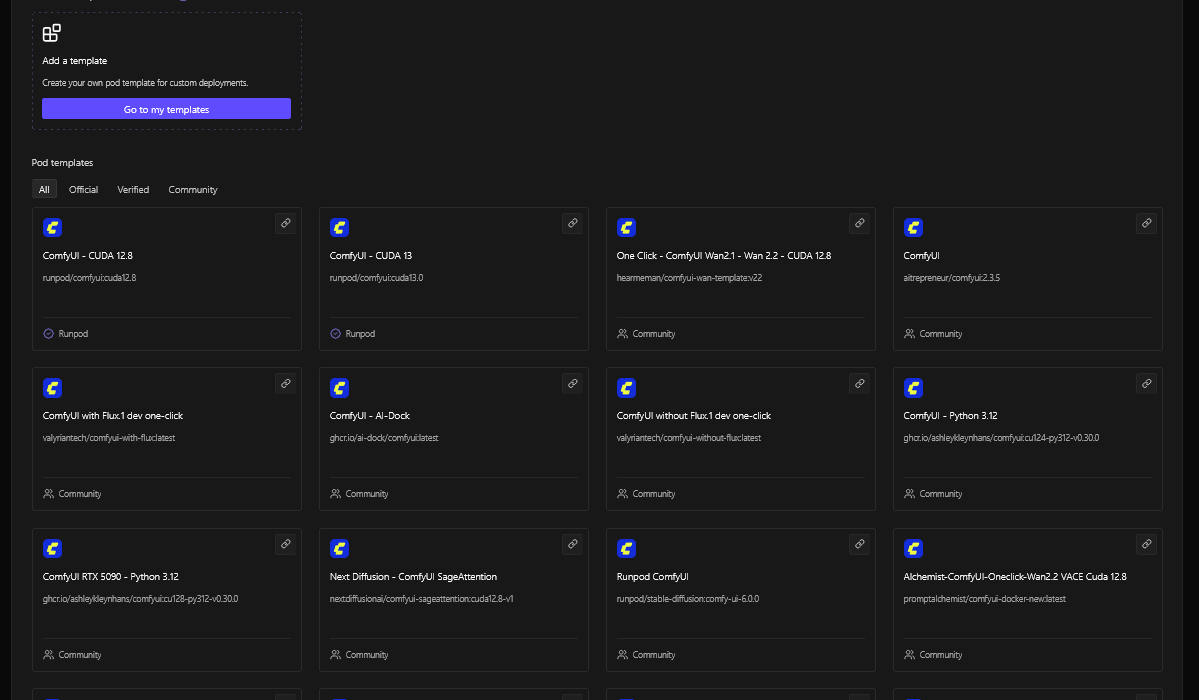Click Community label on ComfyUI - AI-Dock card

pyautogui.click(x=367, y=493)
